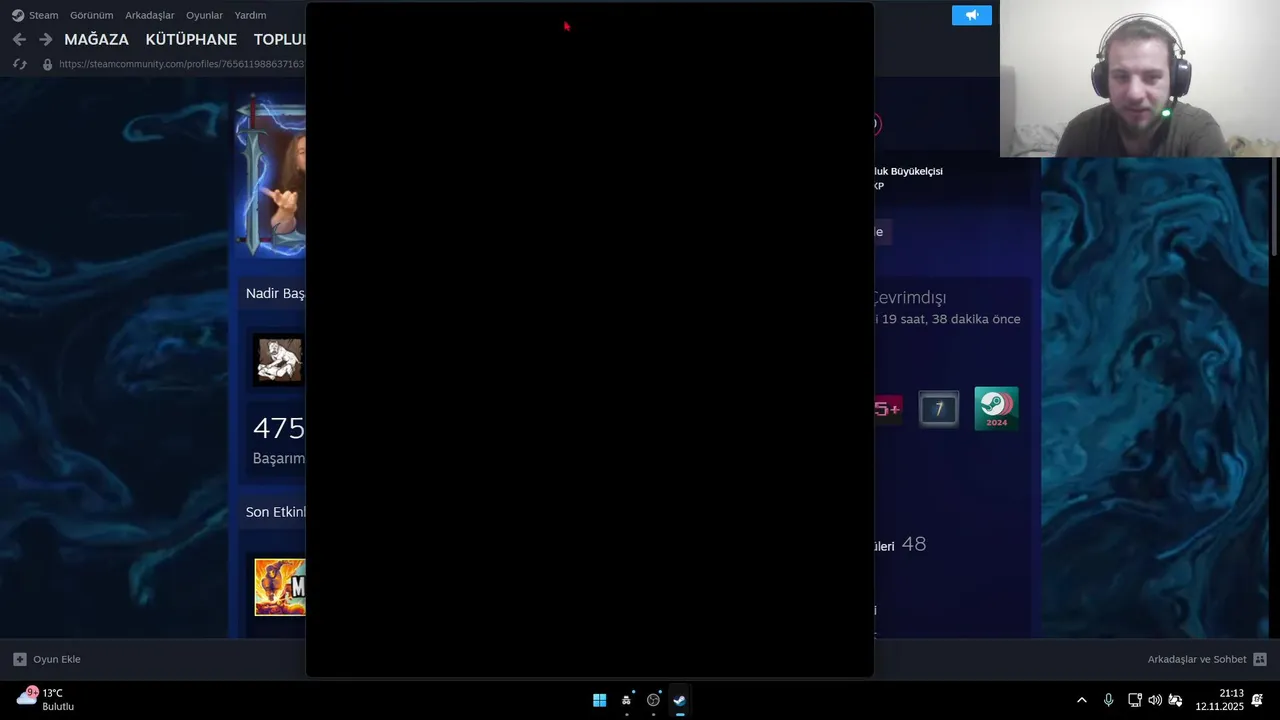Go back with the left arrow

(x=19, y=39)
